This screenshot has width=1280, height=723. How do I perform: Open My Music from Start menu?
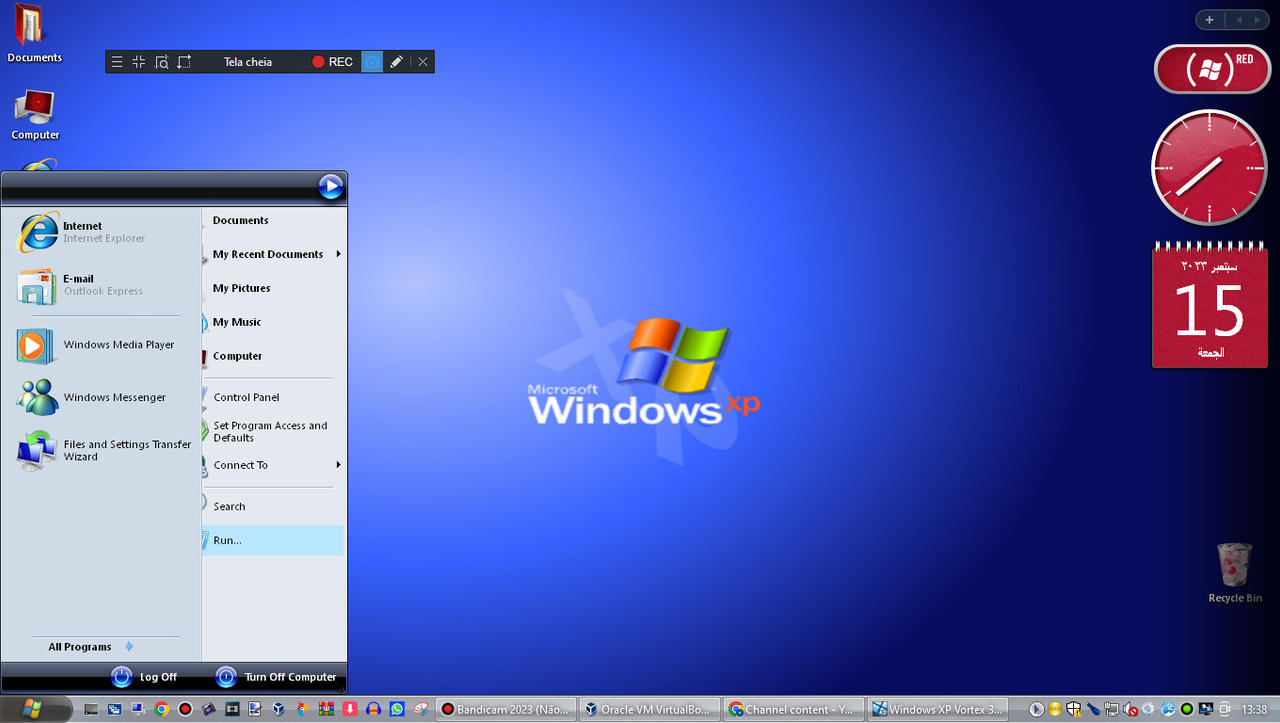coord(273,322)
